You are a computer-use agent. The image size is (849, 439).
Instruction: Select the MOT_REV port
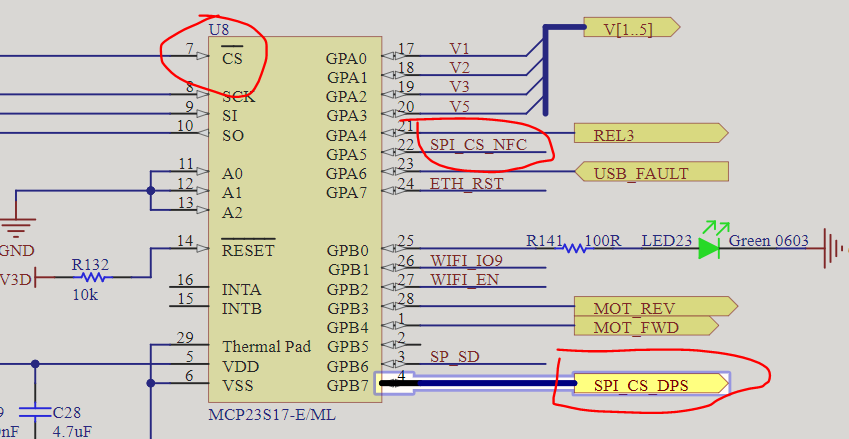coord(656,307)
